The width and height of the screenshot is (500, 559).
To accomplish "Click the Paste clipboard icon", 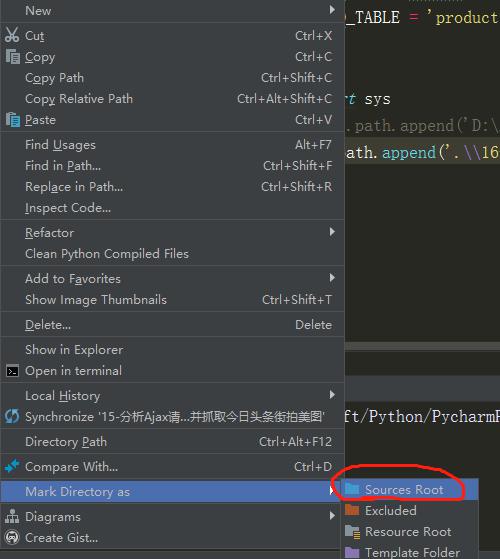I will (13, 120).
